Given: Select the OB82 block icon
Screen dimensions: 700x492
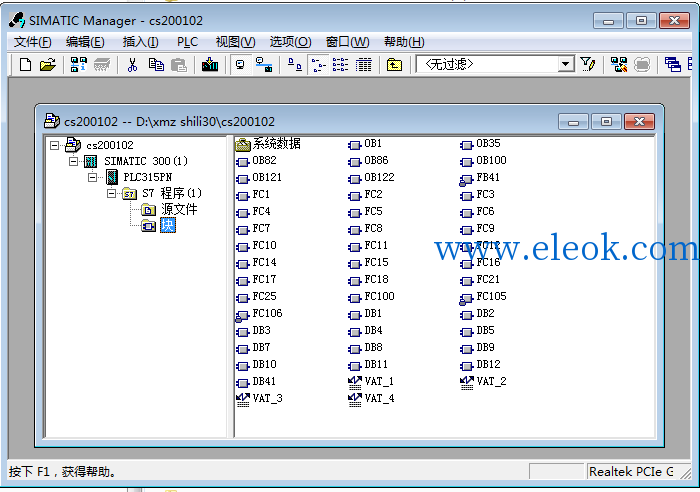Looking at the screenshot, I should click(242, 162).
